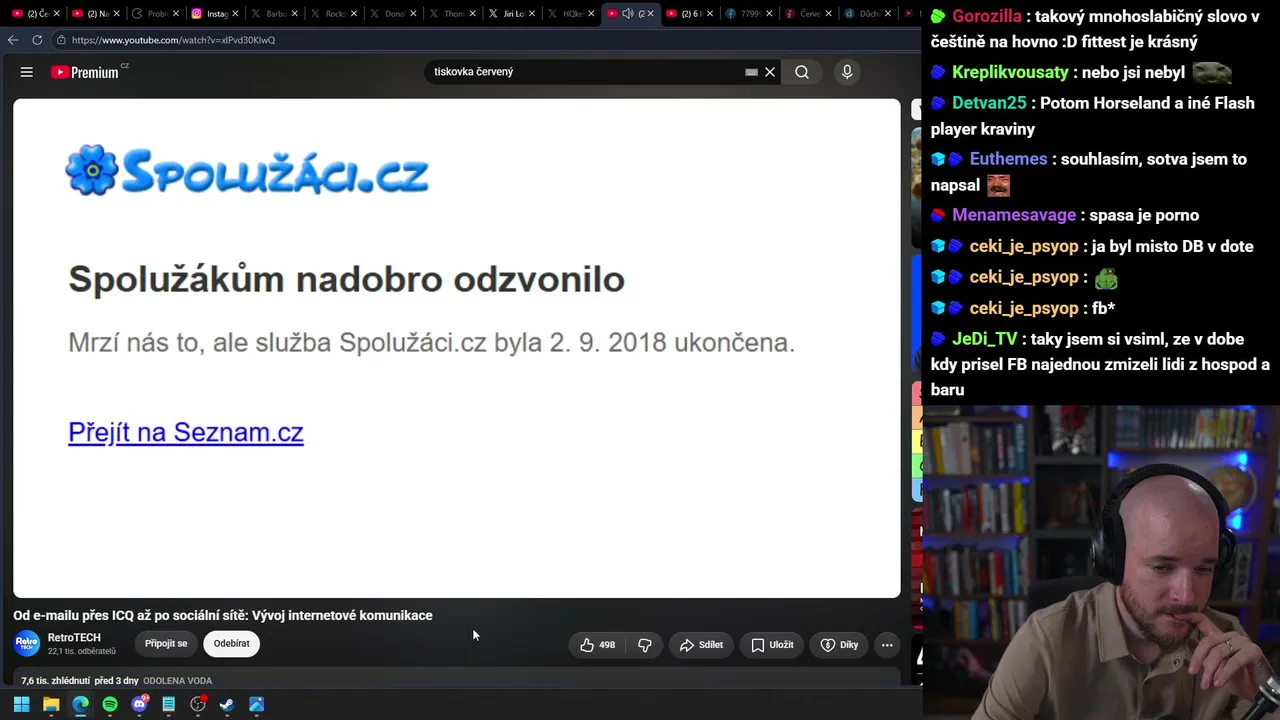Clear the search text with the X icon

pyautogui.click(x=770, y=72)
